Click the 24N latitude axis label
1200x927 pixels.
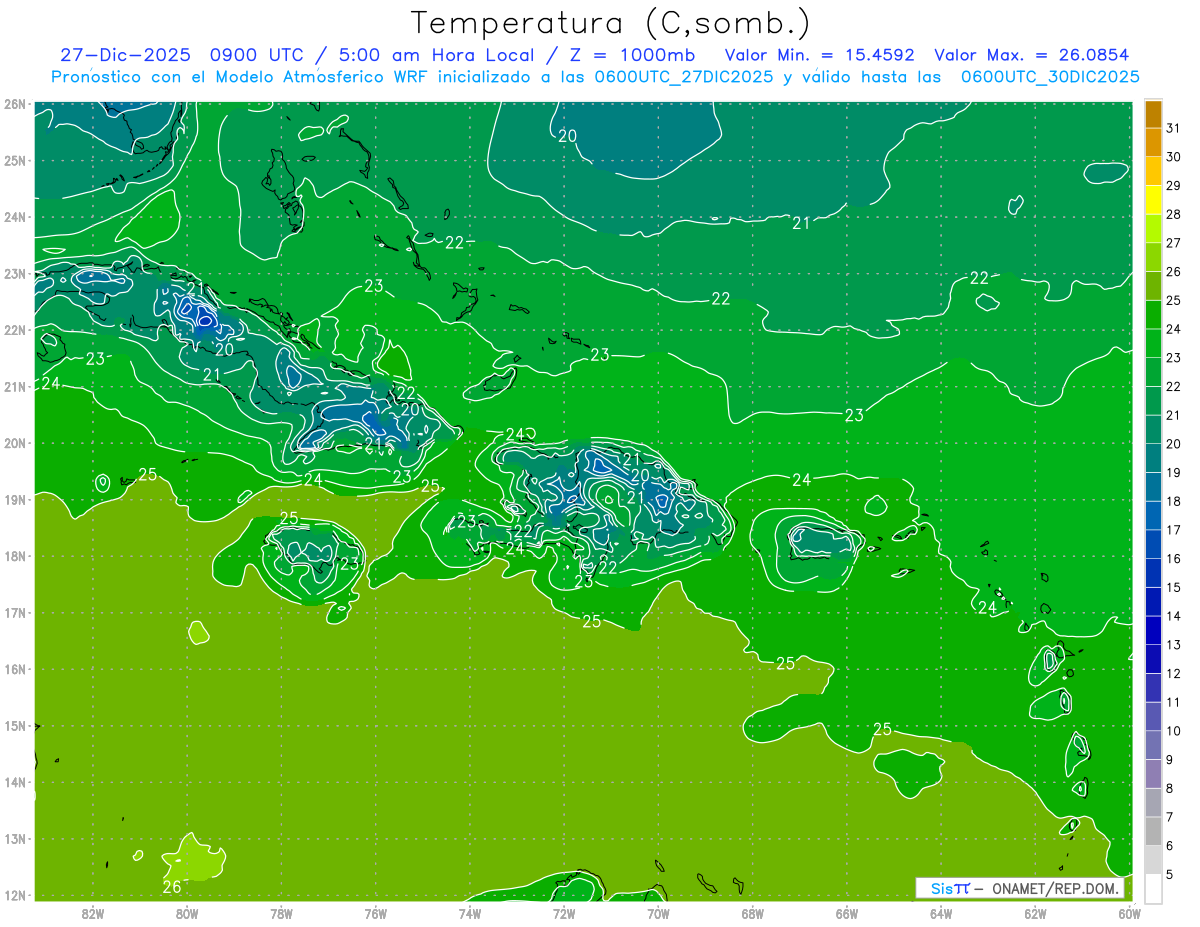point(15,217)
